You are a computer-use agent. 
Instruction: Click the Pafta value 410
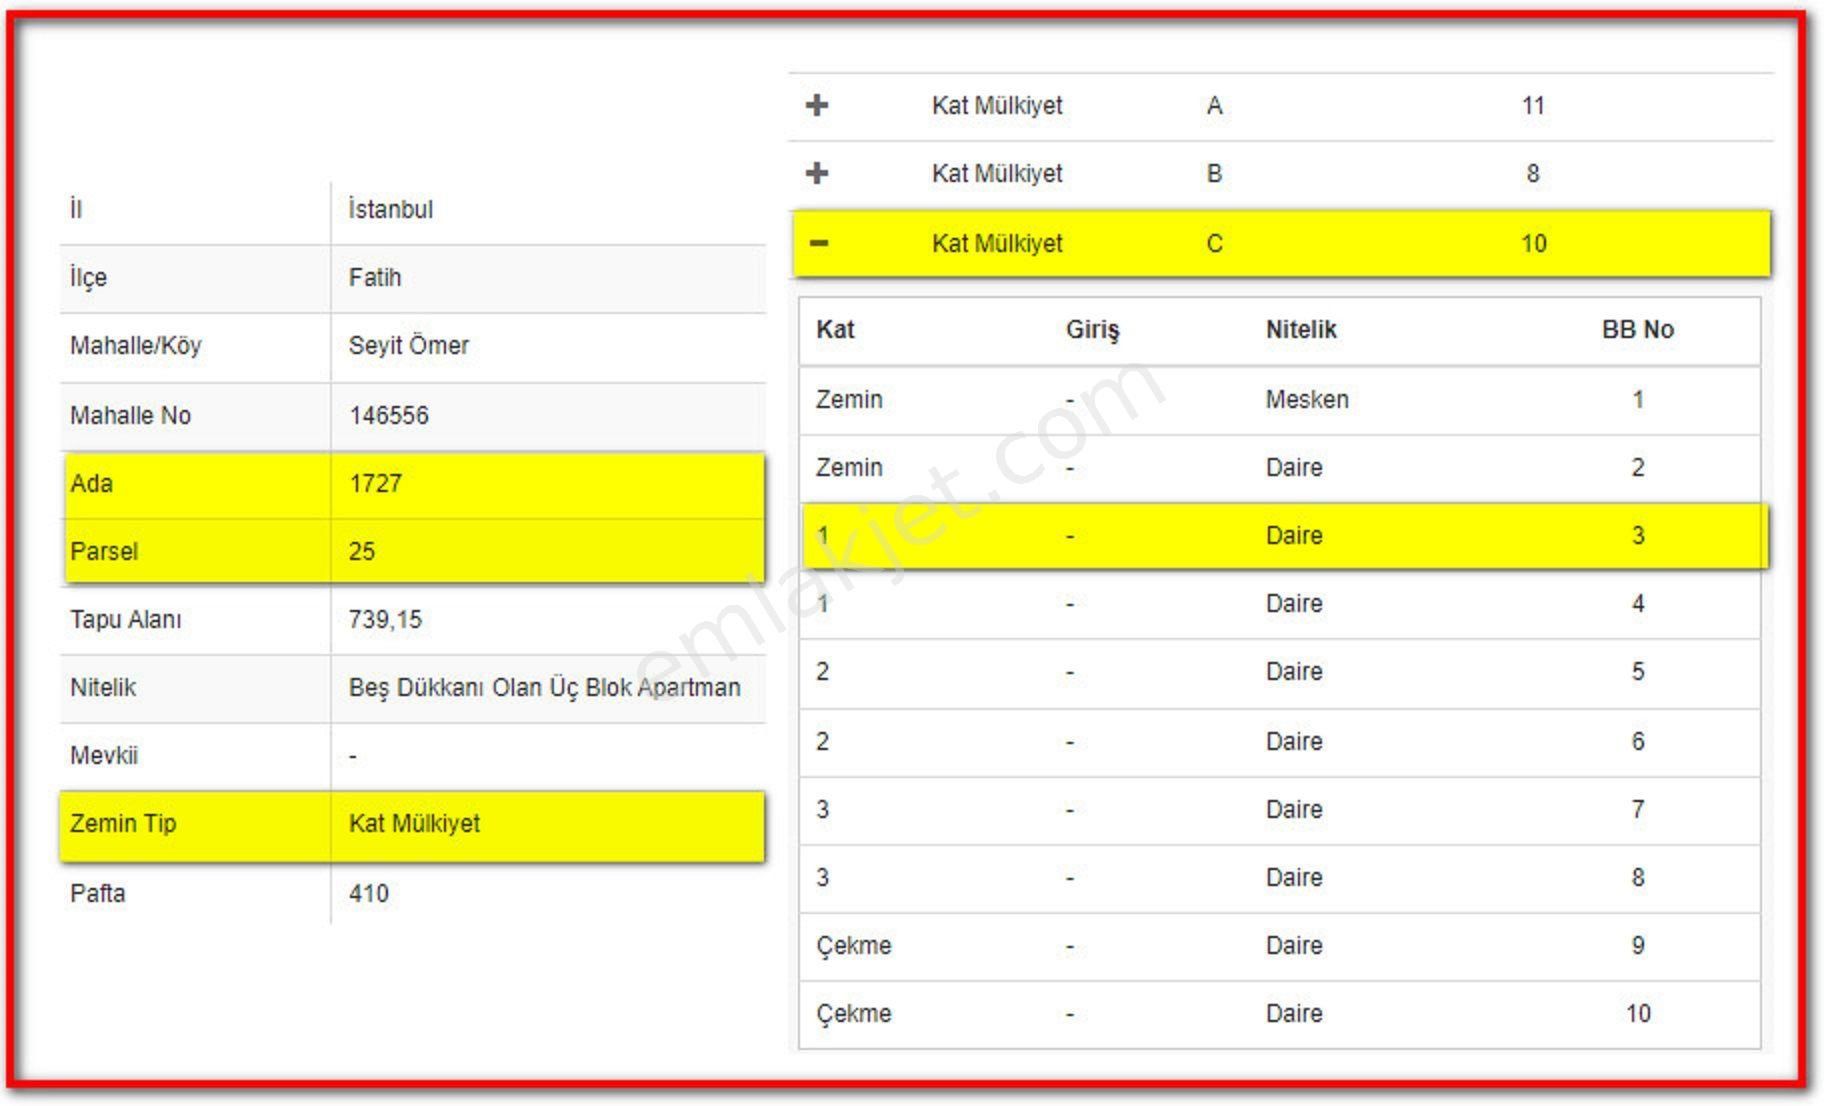(368, 894)
